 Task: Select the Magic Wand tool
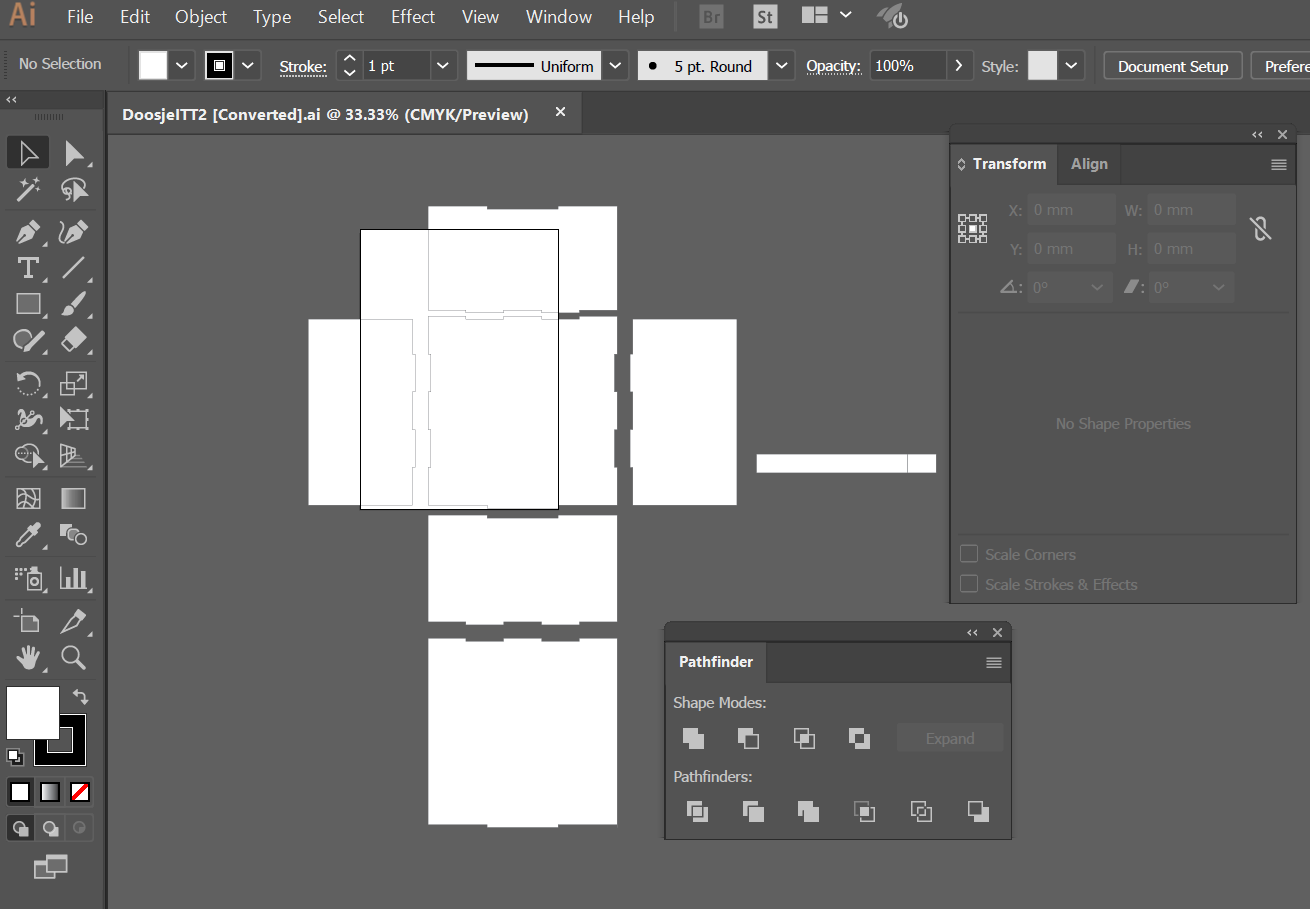(28, 189)
